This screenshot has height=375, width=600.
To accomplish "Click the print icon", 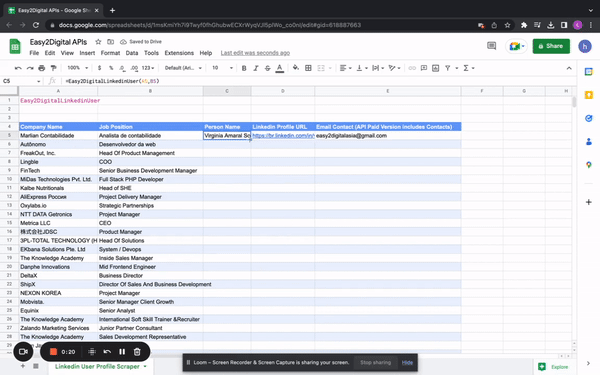I will (42, 68).
